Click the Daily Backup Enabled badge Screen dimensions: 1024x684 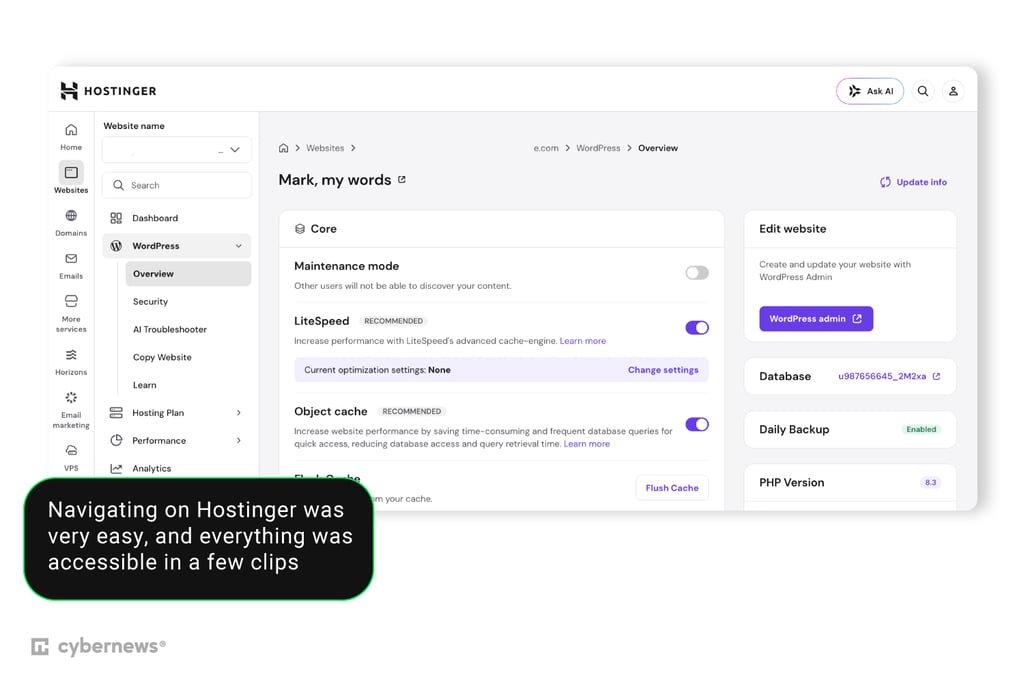(x=921, y=429)
